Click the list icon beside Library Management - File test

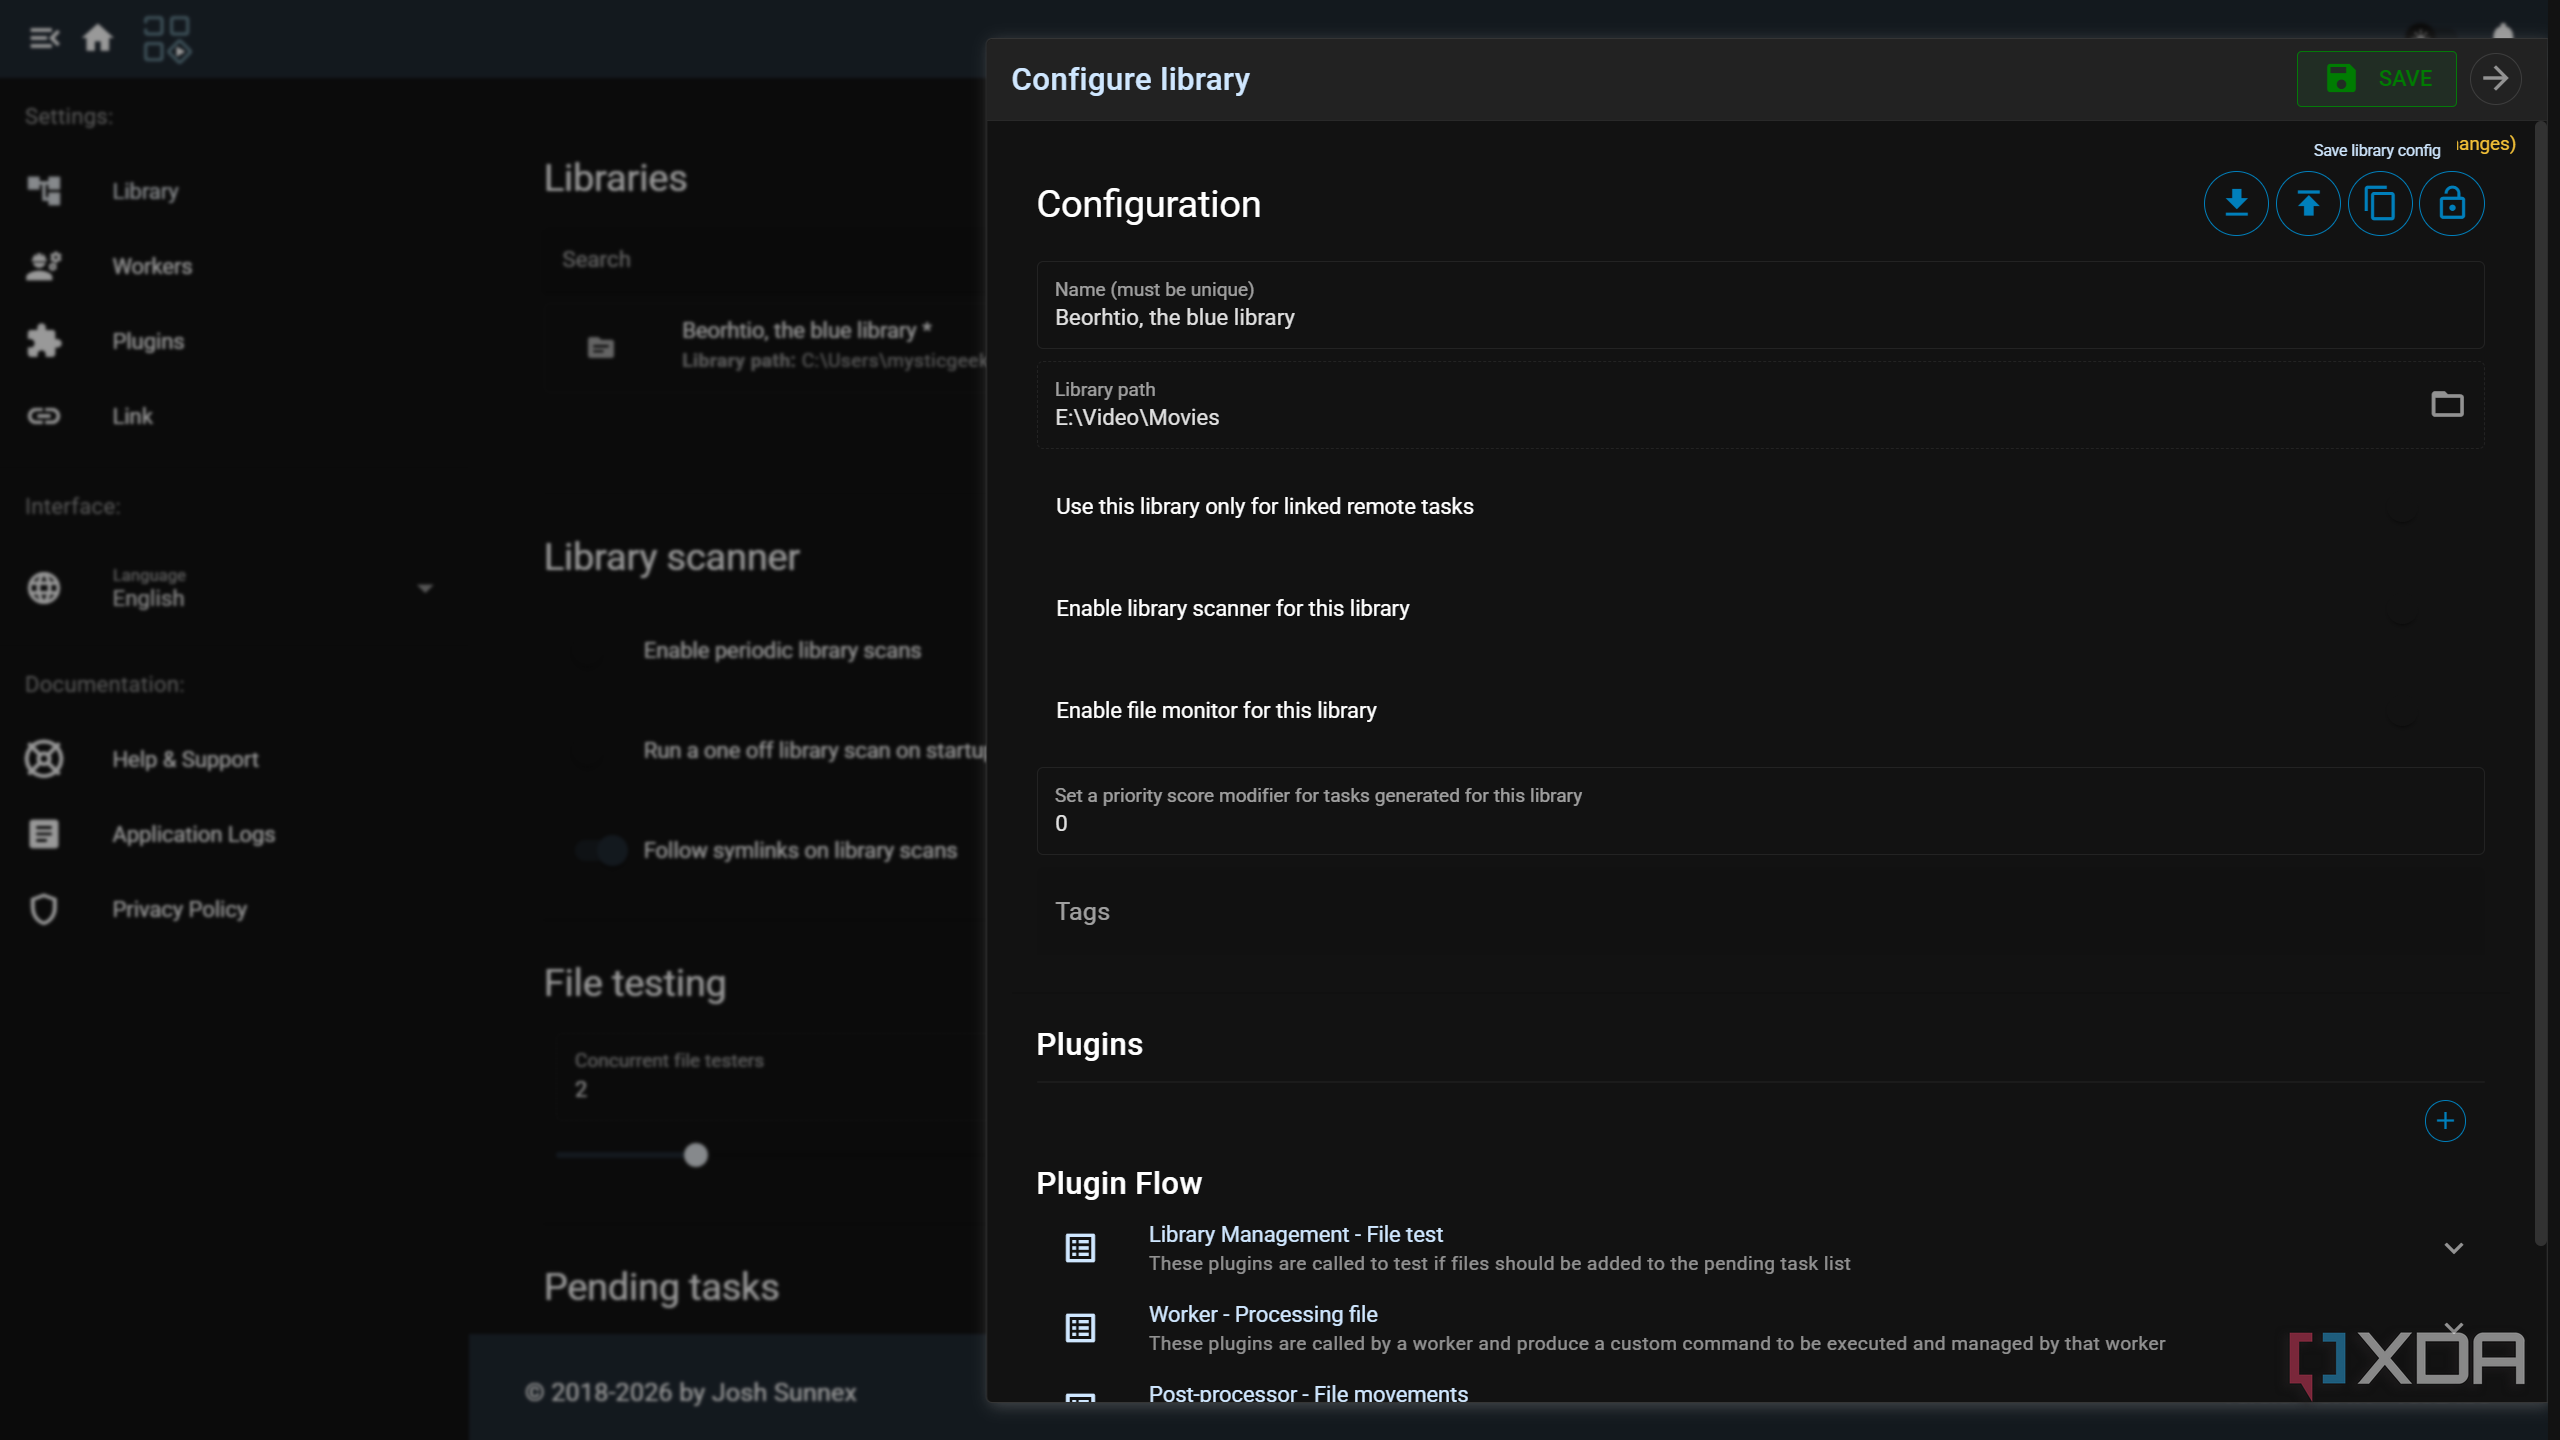pos(1080,1248)
